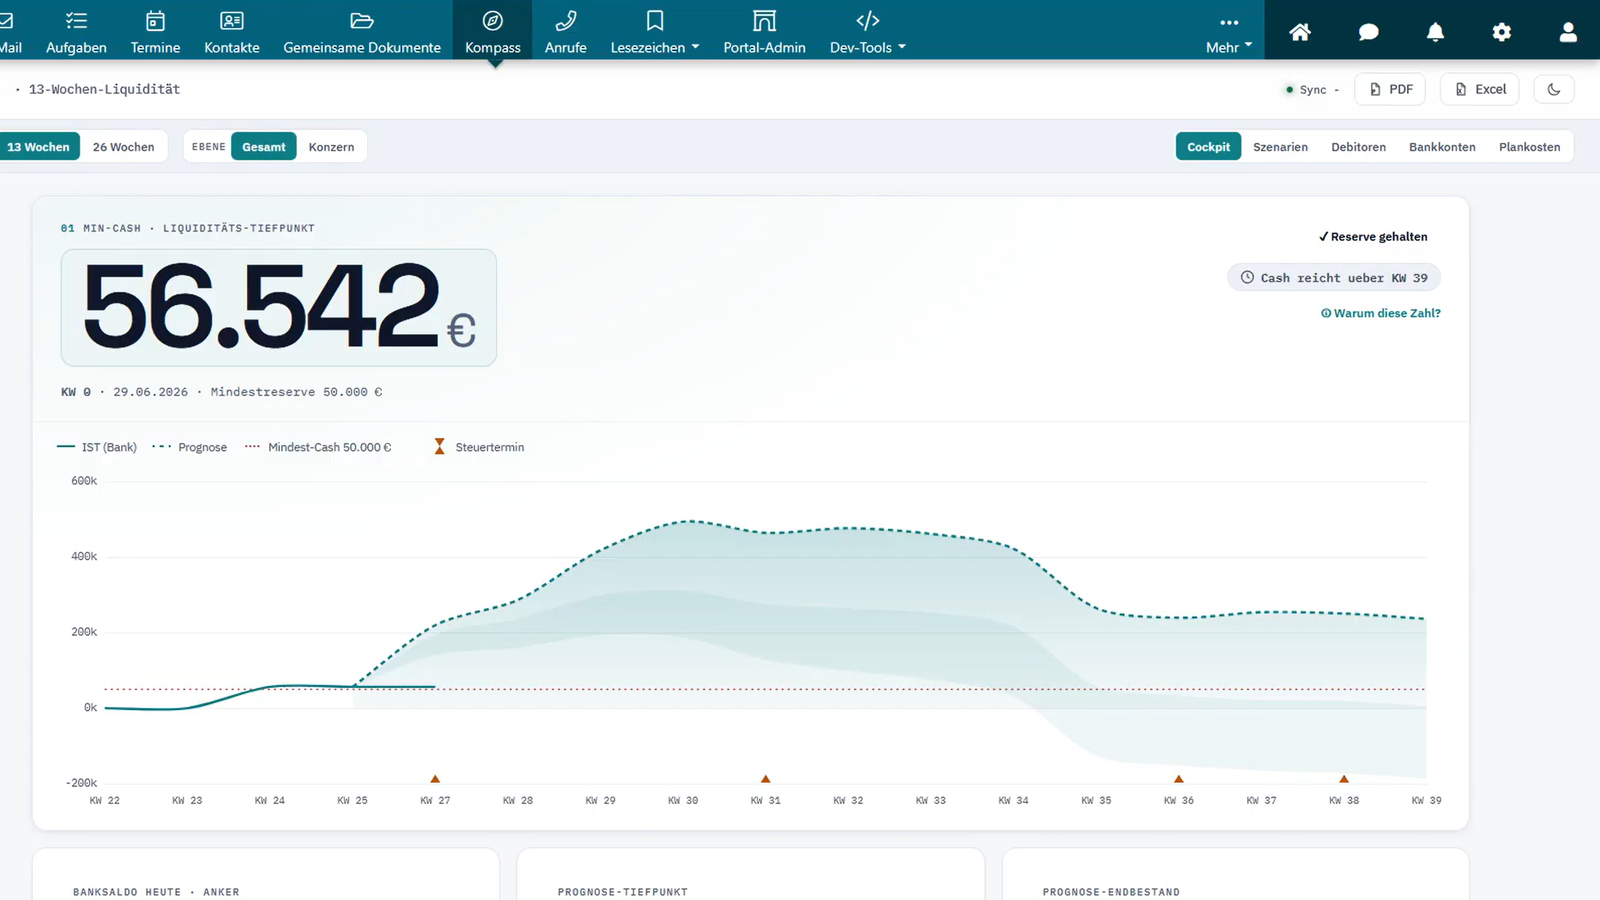Open the Termine calendar icon
Screen dimensions: 1600x900
(x=155, y=21)
